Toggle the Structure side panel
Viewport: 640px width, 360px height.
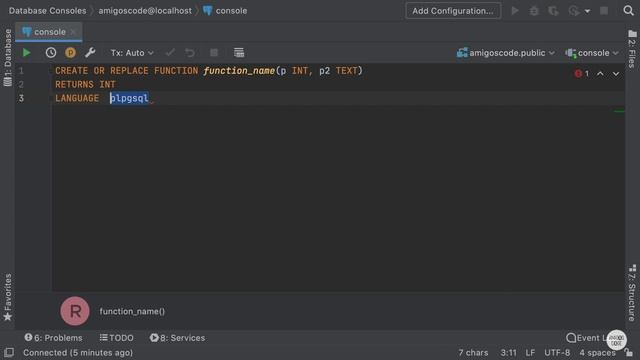click(632, 293)
